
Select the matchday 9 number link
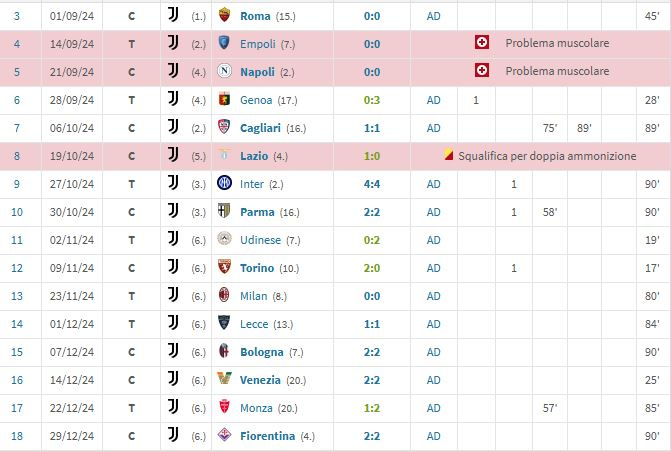pos(17,184)
